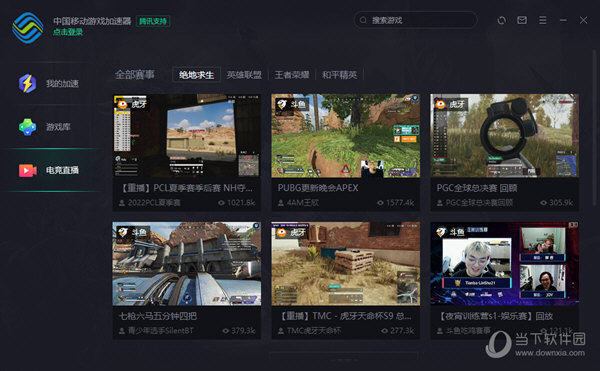Focus the 搜索游戏 search field
Screen dimensions: 600x371
pos(415,20)
